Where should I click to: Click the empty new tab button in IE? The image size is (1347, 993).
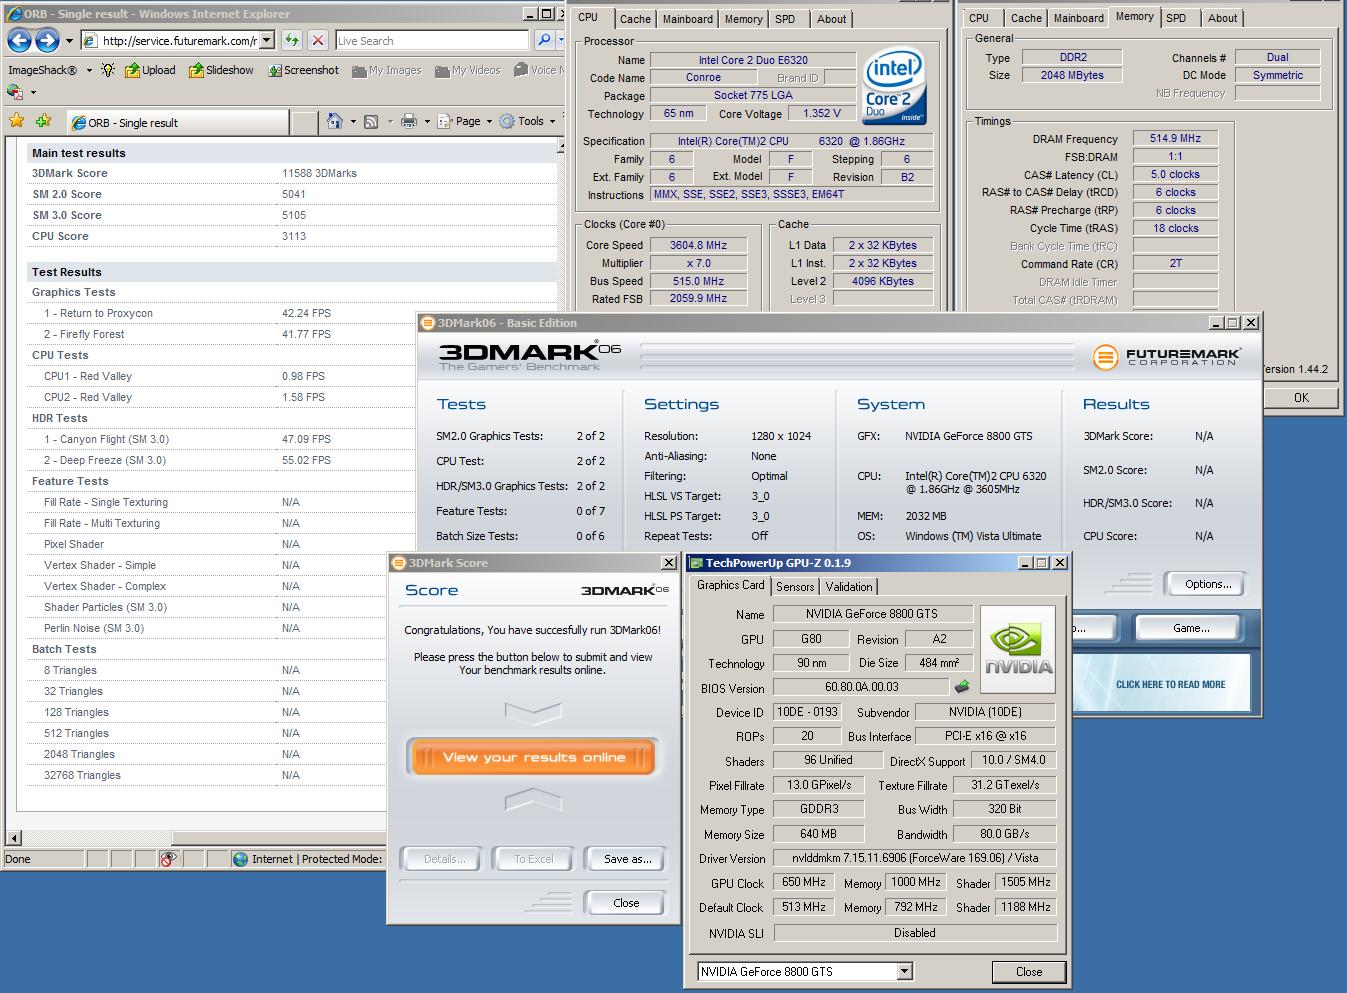(x=304, y=122)
